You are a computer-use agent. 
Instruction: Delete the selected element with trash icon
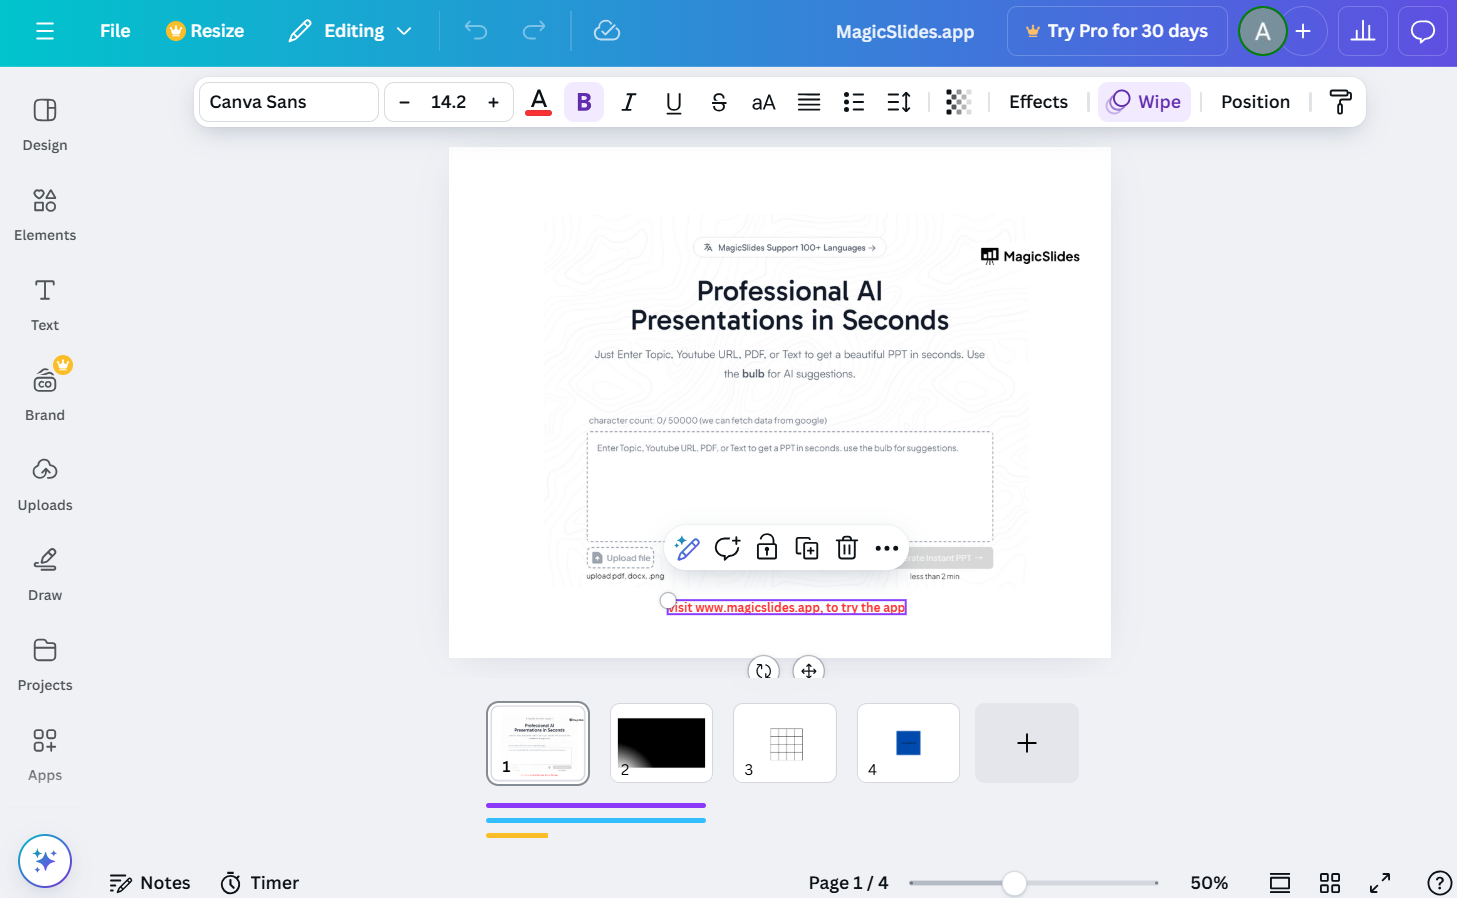click(847, 548)
